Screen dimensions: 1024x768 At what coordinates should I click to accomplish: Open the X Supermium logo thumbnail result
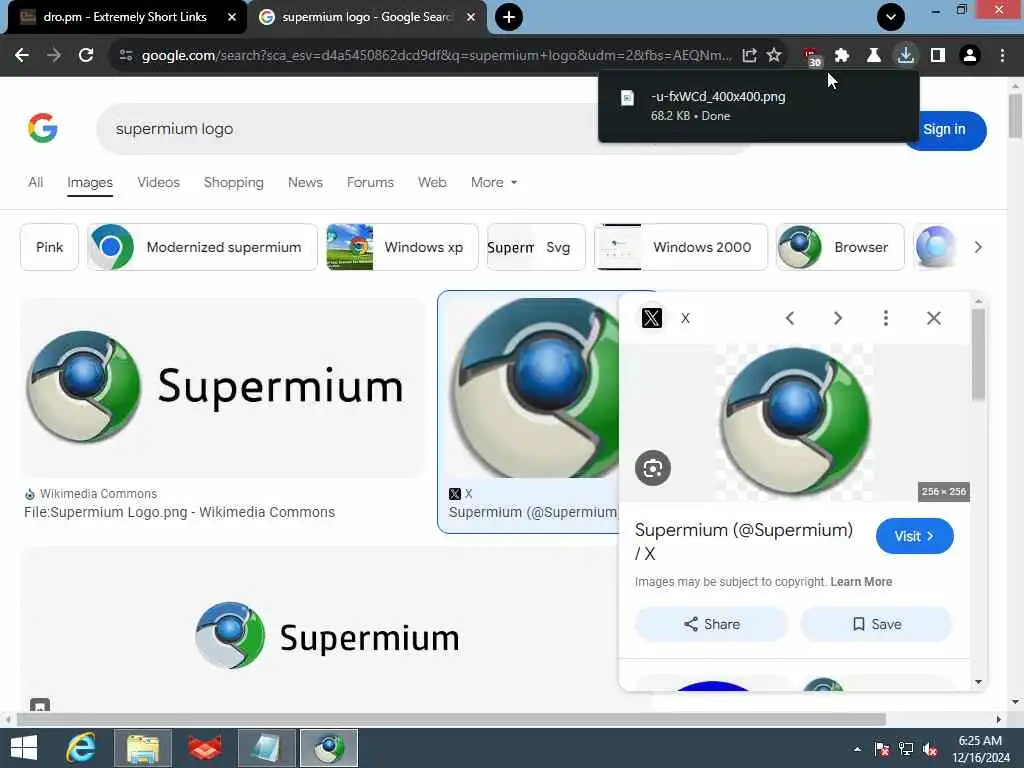click(x=530, y=388)
